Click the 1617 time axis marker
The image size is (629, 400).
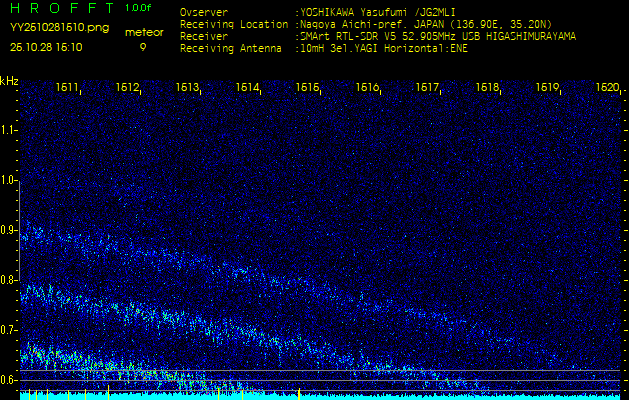[x=428, y=88]
